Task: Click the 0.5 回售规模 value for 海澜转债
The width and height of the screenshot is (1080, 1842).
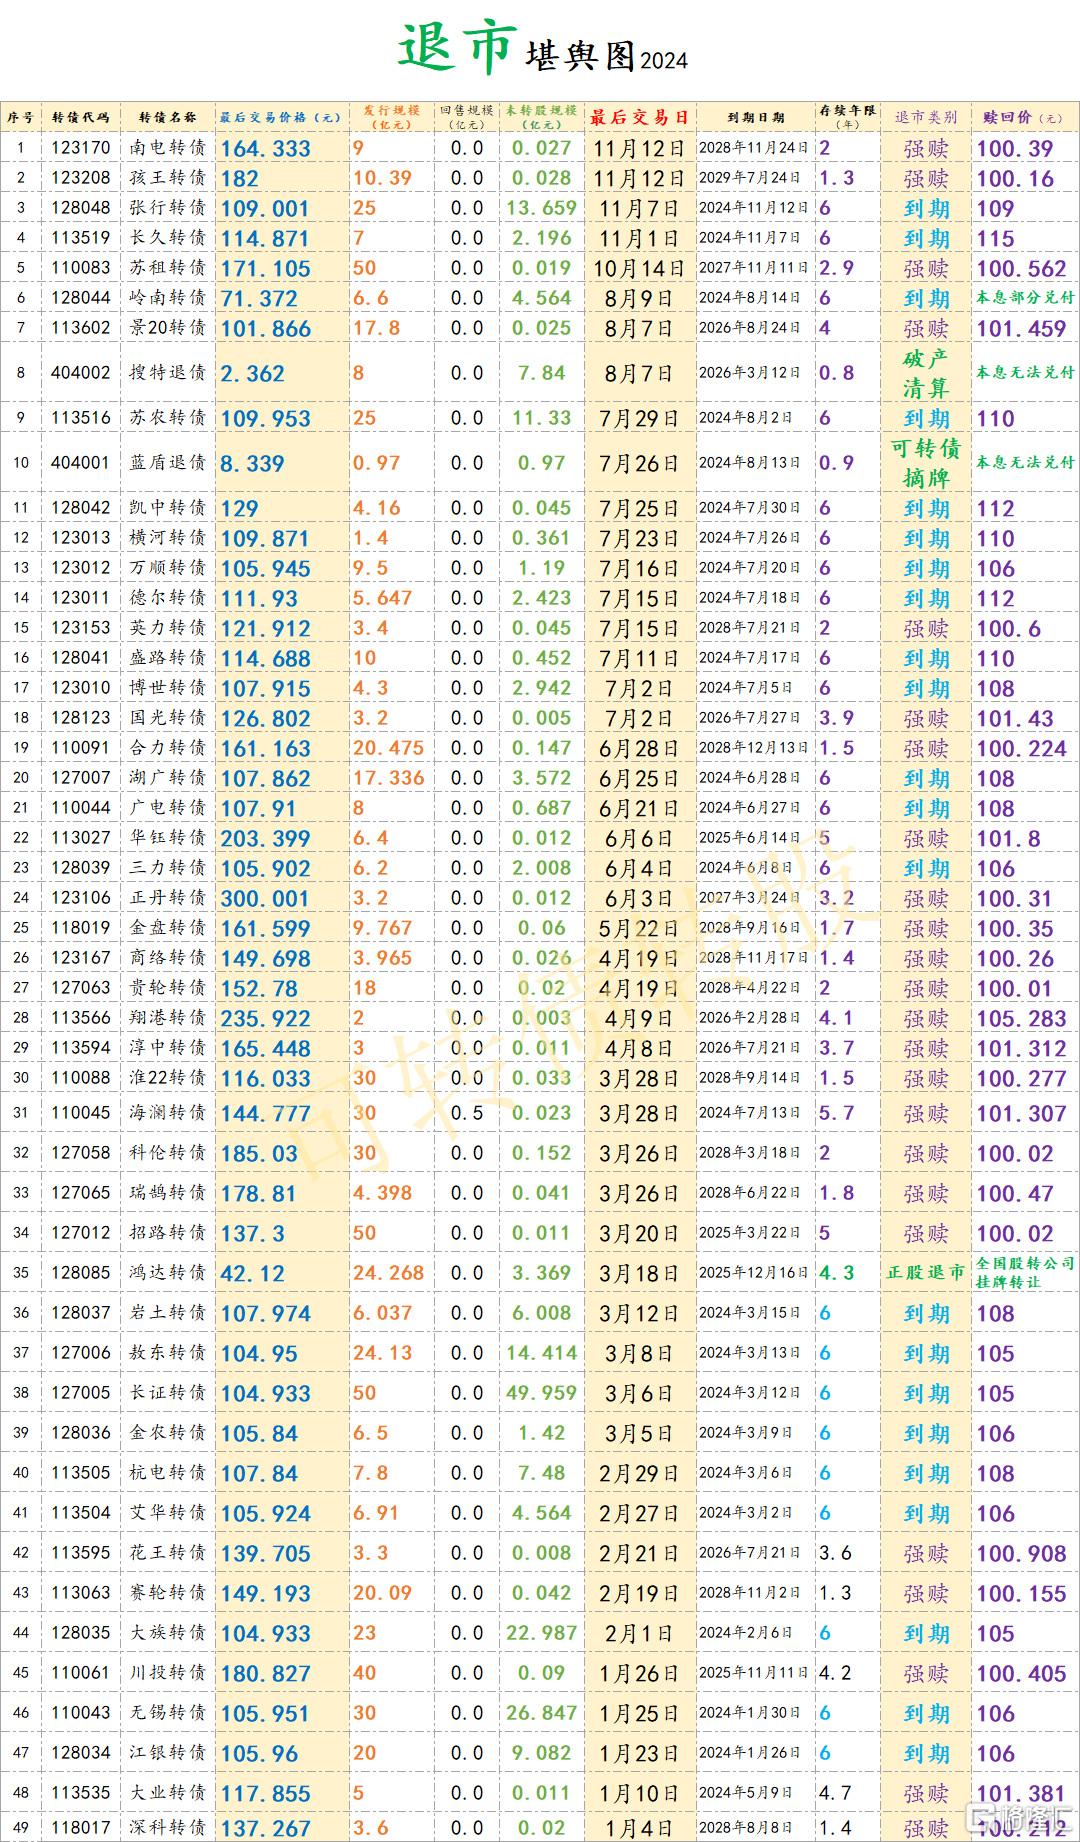Action: [466, 1113]
